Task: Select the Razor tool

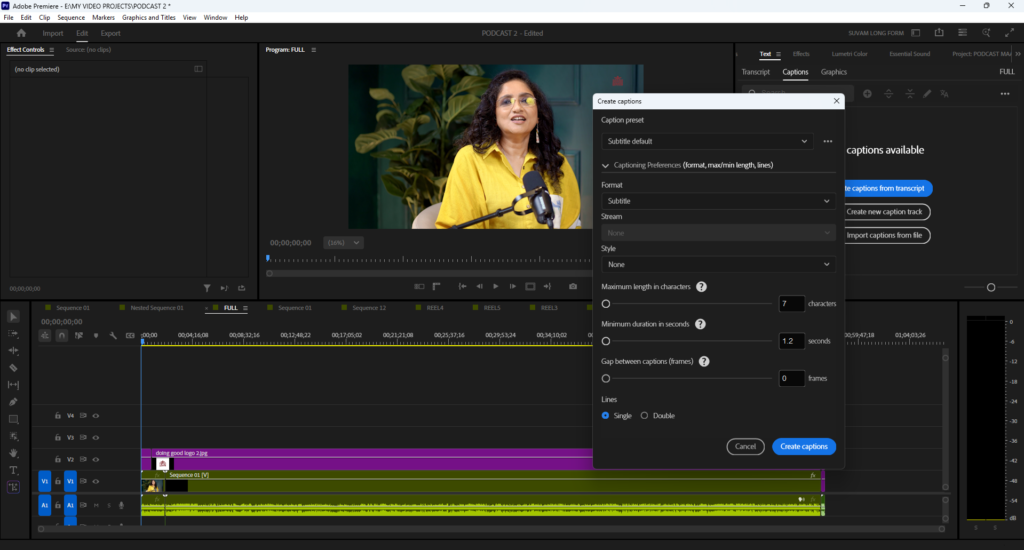Action: [13, 368]
